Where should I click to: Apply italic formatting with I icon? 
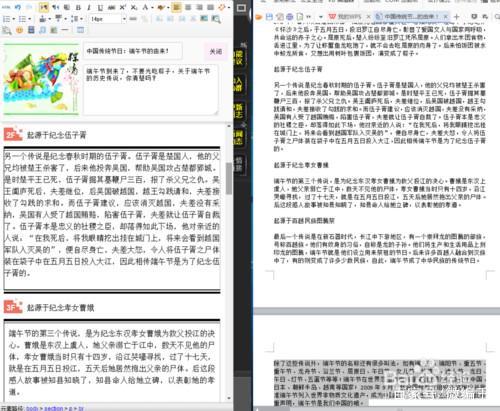coord(89,7)
